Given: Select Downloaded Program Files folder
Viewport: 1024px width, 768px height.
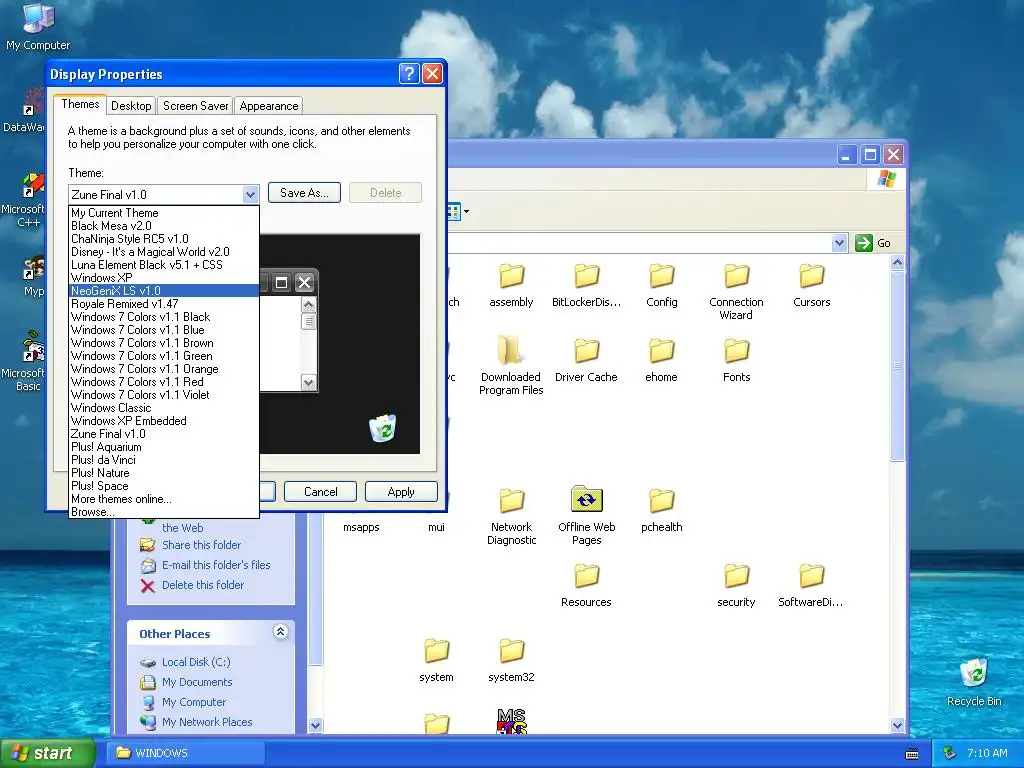Looking at the screenshot, I should pyautogui.click(x=511, y=366).
